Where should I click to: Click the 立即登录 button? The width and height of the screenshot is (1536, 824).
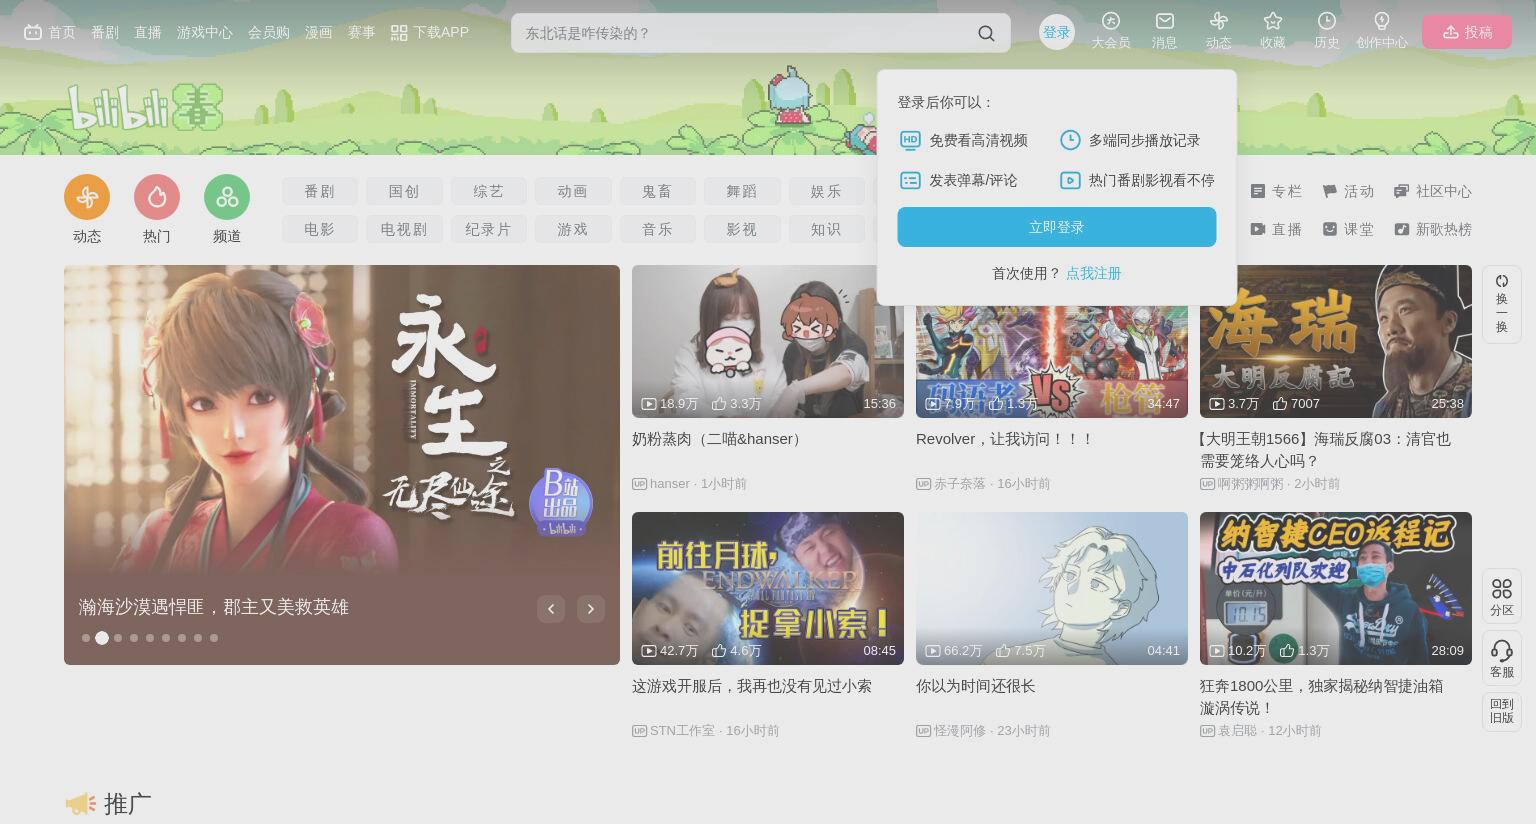[x=1057, y=227]
